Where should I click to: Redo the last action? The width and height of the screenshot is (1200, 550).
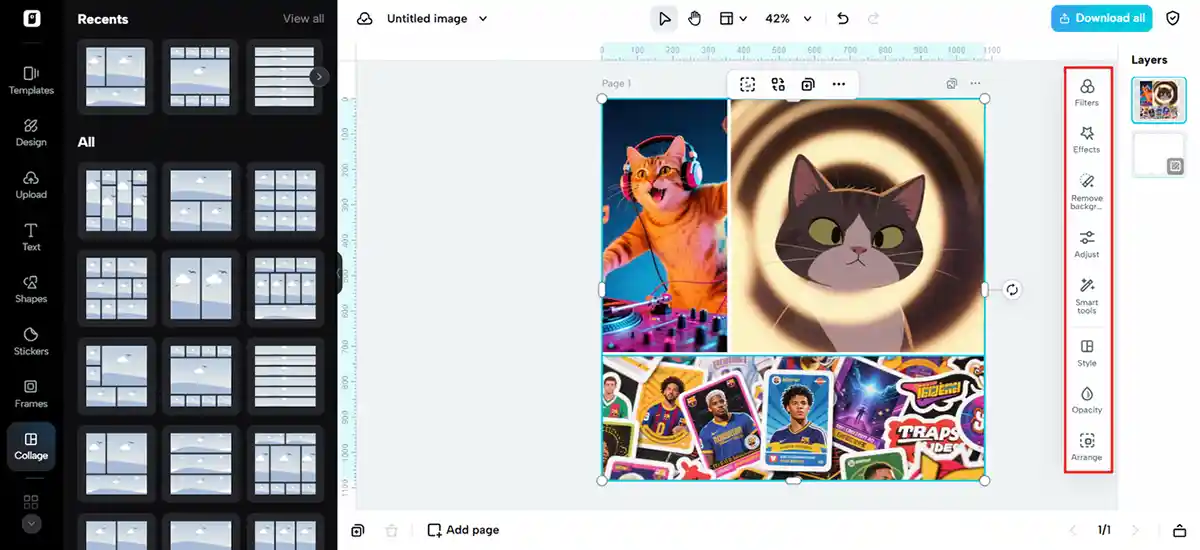pos(874,19)
